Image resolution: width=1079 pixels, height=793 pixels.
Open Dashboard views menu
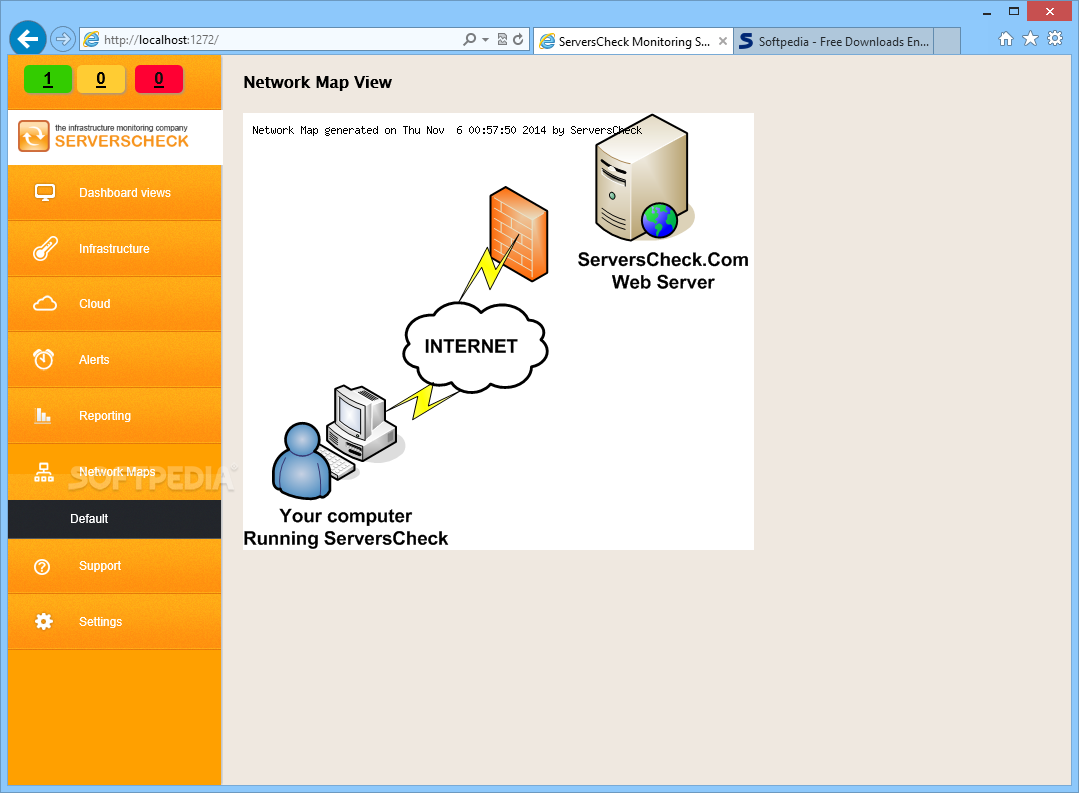click(115, 193)
